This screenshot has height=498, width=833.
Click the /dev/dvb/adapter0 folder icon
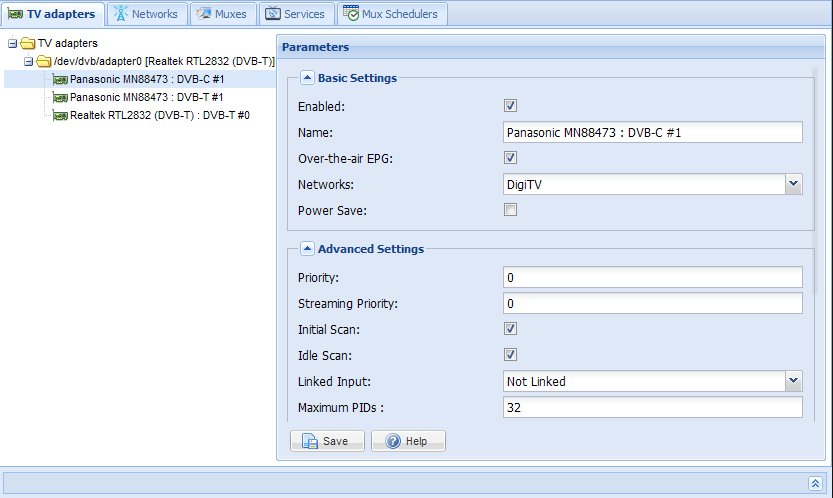point(44,61)
